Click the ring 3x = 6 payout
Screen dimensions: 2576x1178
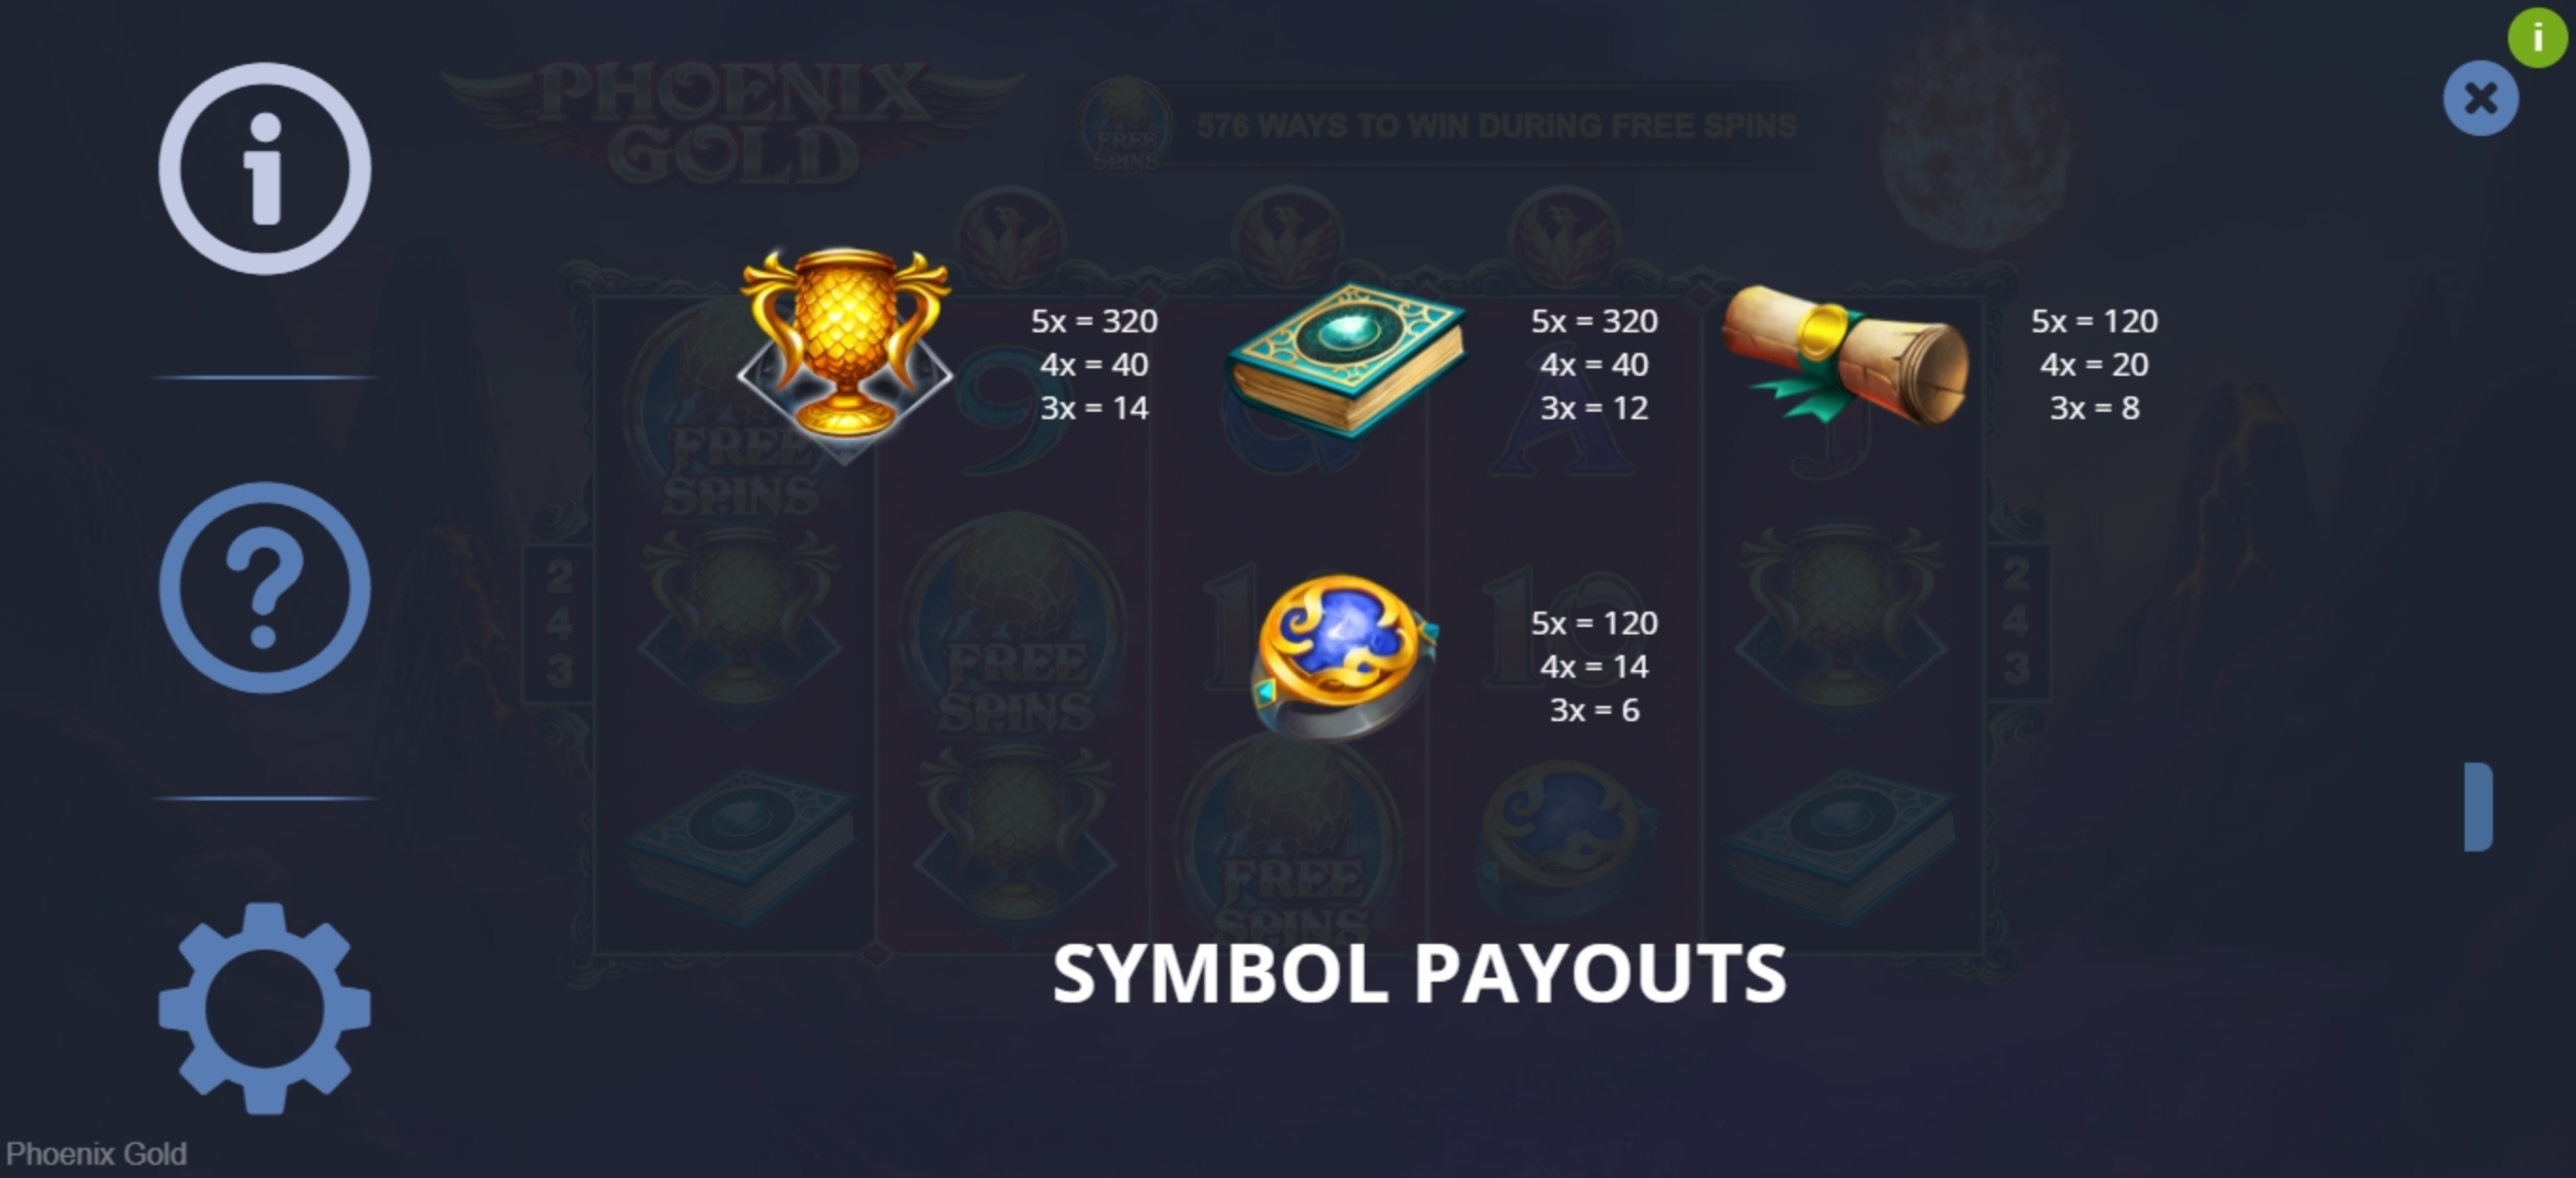1594,710
